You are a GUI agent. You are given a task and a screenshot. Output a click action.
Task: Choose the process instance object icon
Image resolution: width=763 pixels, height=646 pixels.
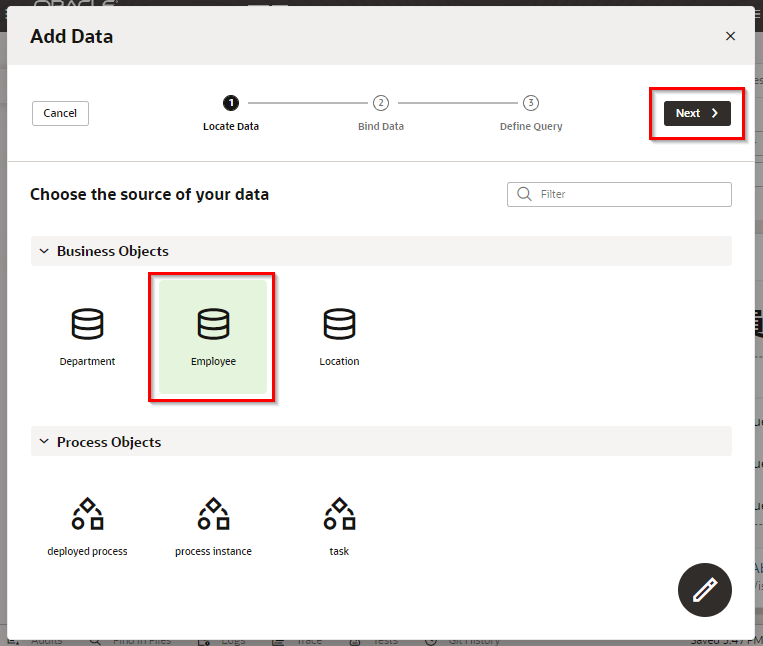(213, 515)
